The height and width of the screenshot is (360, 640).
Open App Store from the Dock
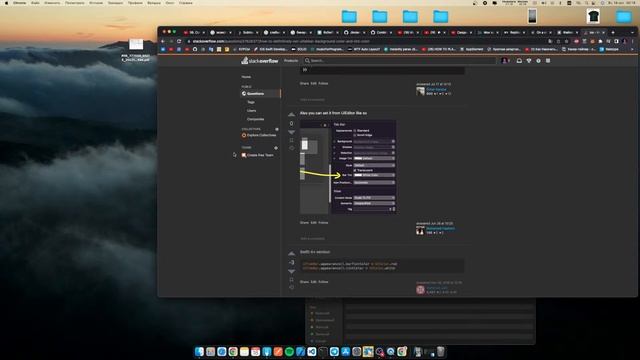(x=345, y=351)
